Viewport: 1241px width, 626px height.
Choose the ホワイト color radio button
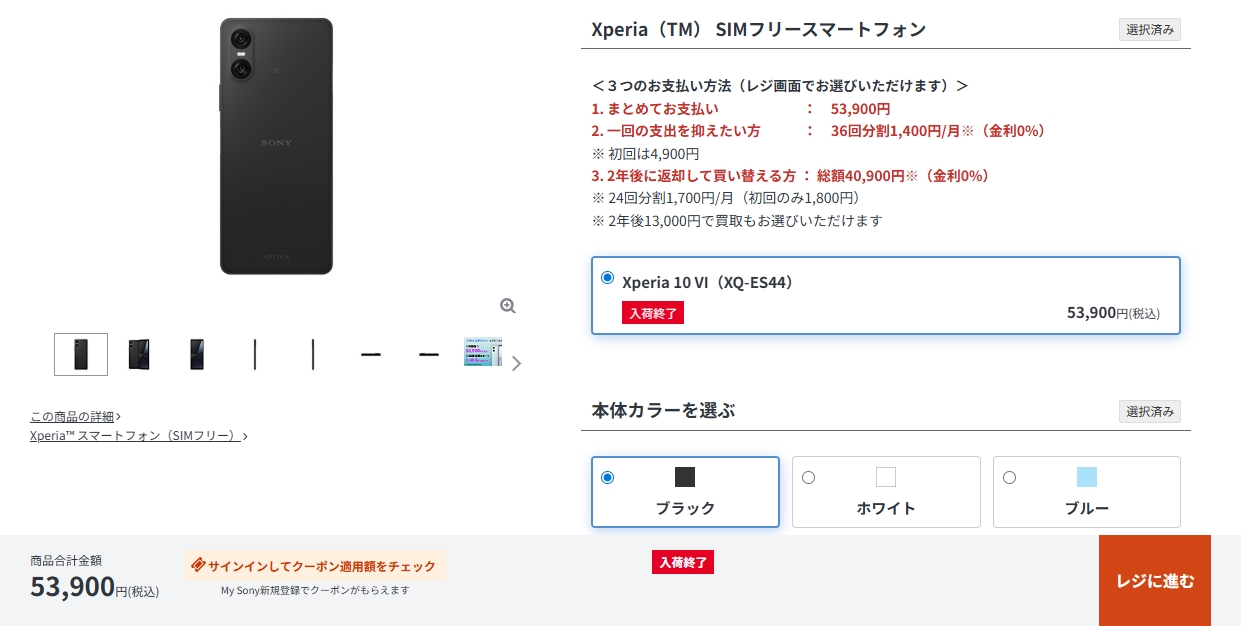click(x=809, y=477)
